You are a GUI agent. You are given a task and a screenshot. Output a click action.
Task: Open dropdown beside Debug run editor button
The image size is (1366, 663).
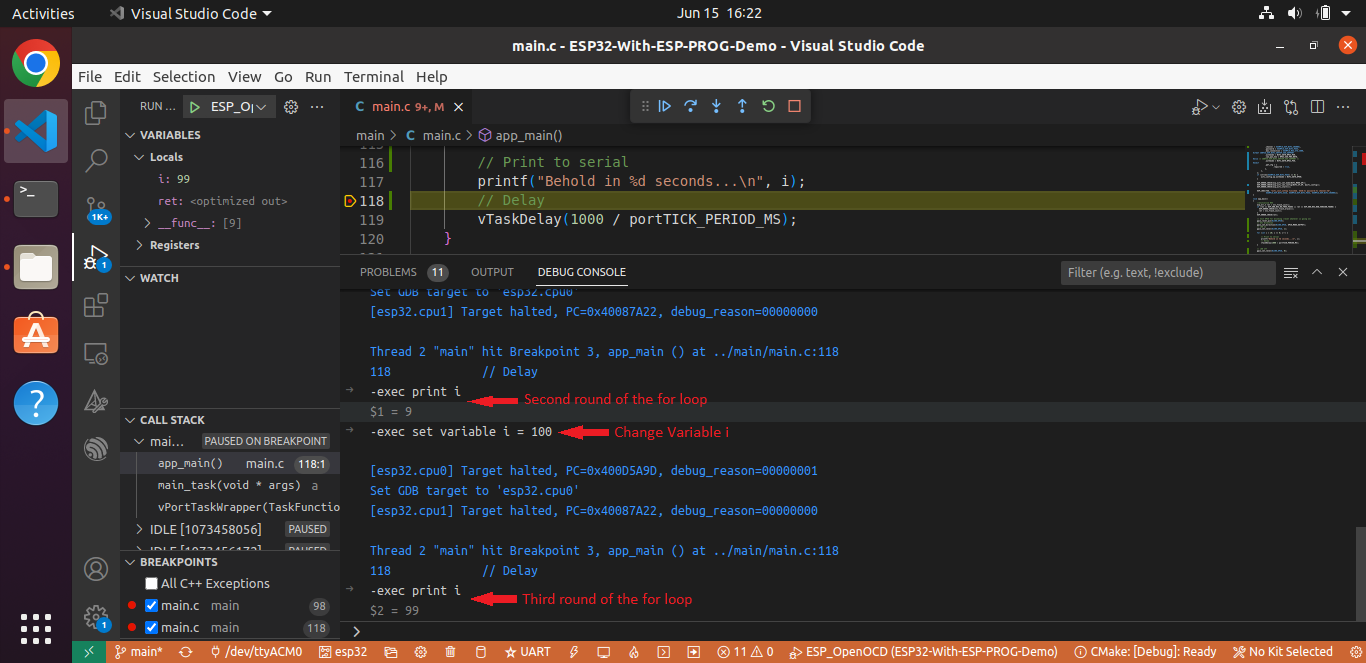pyautogui.click(x=1216, y=106)
